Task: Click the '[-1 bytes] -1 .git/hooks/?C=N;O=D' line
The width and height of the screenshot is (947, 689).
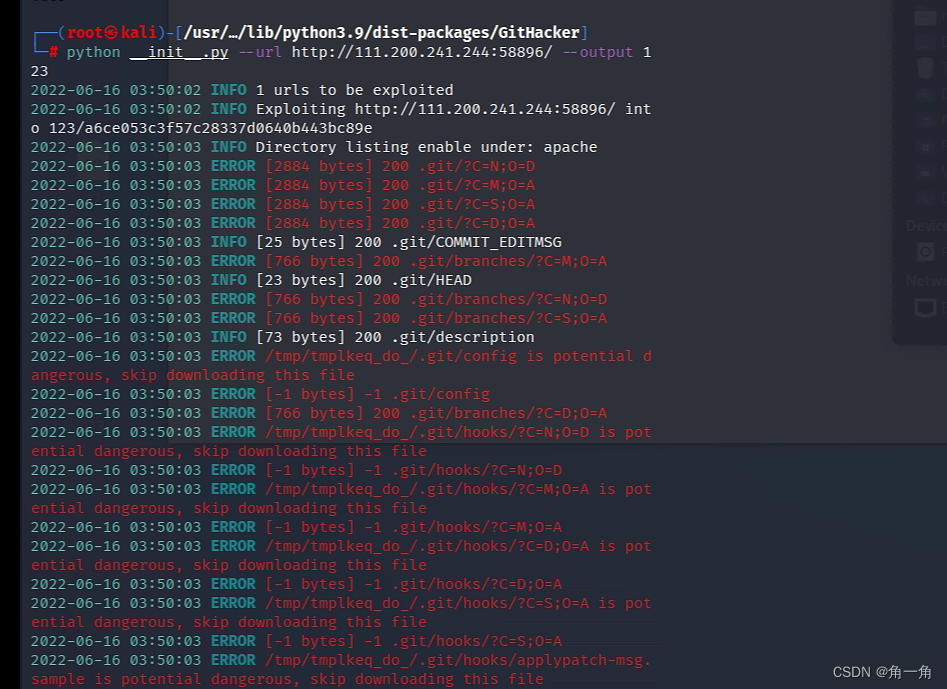Action: (414, 470)
